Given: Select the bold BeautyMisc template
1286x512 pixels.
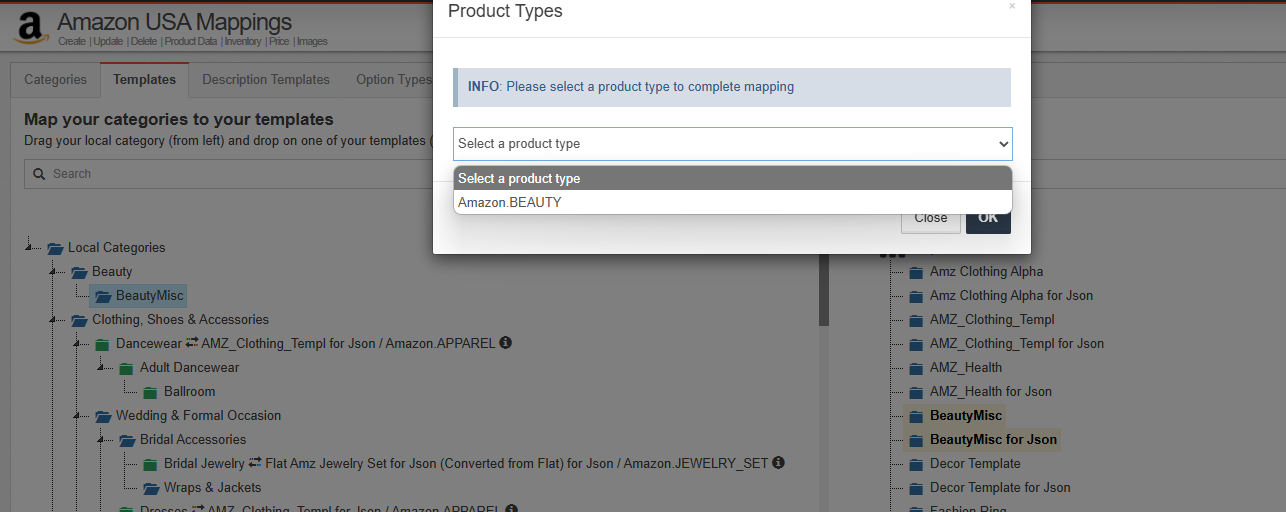Looking at the screenshot, I should 966,415.
